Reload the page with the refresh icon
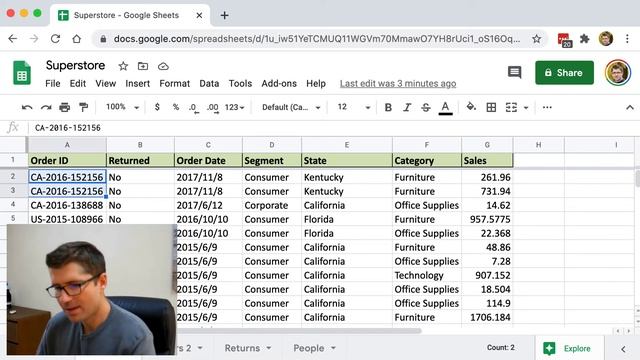 pyautogui.click(x=55, y=39)
